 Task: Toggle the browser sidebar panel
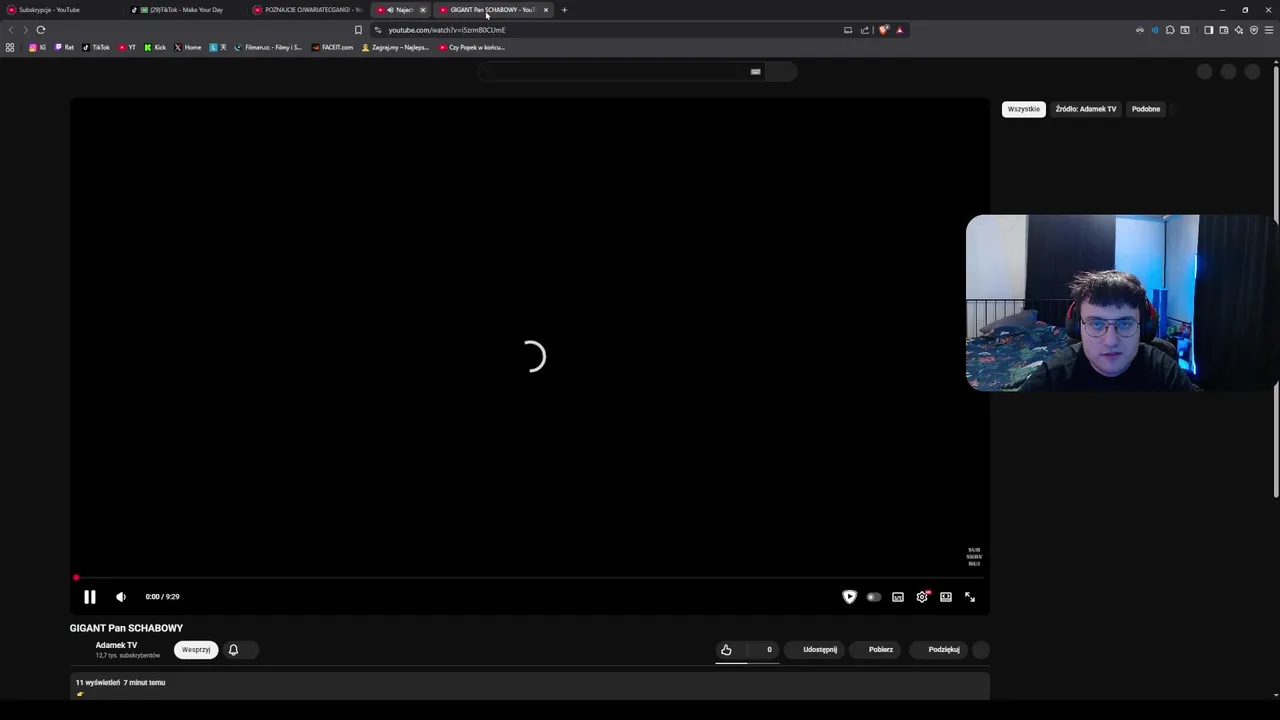coord(1208,30)
